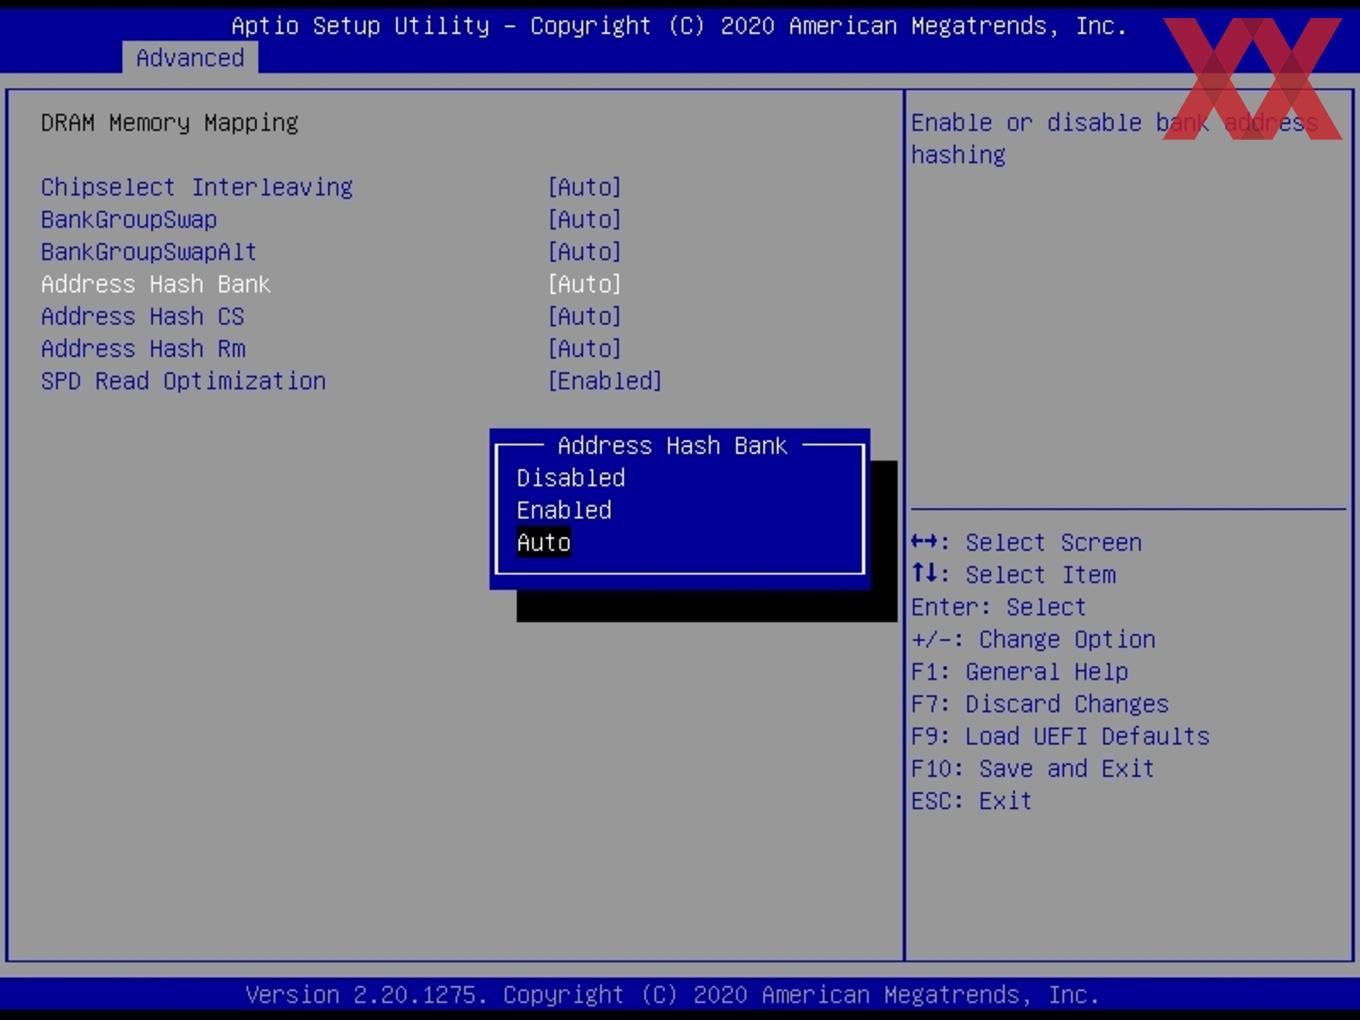Screen dimensions: 1360x1020
Task: Open the Address Hash CS [Auto] value
Action: coord(585,316)
